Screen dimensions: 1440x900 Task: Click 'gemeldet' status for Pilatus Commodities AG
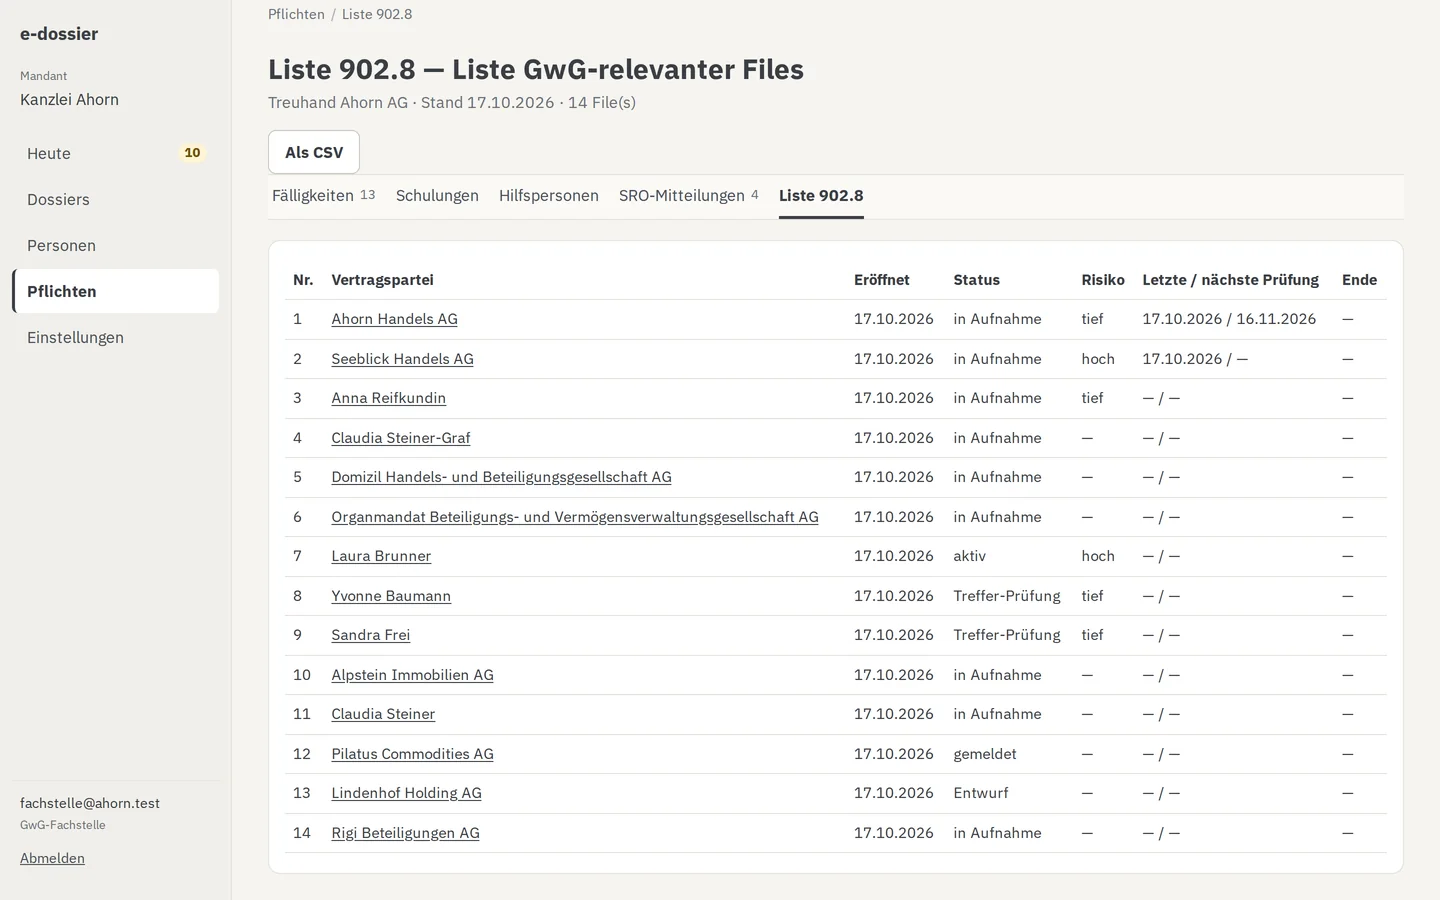coord(984,754)
